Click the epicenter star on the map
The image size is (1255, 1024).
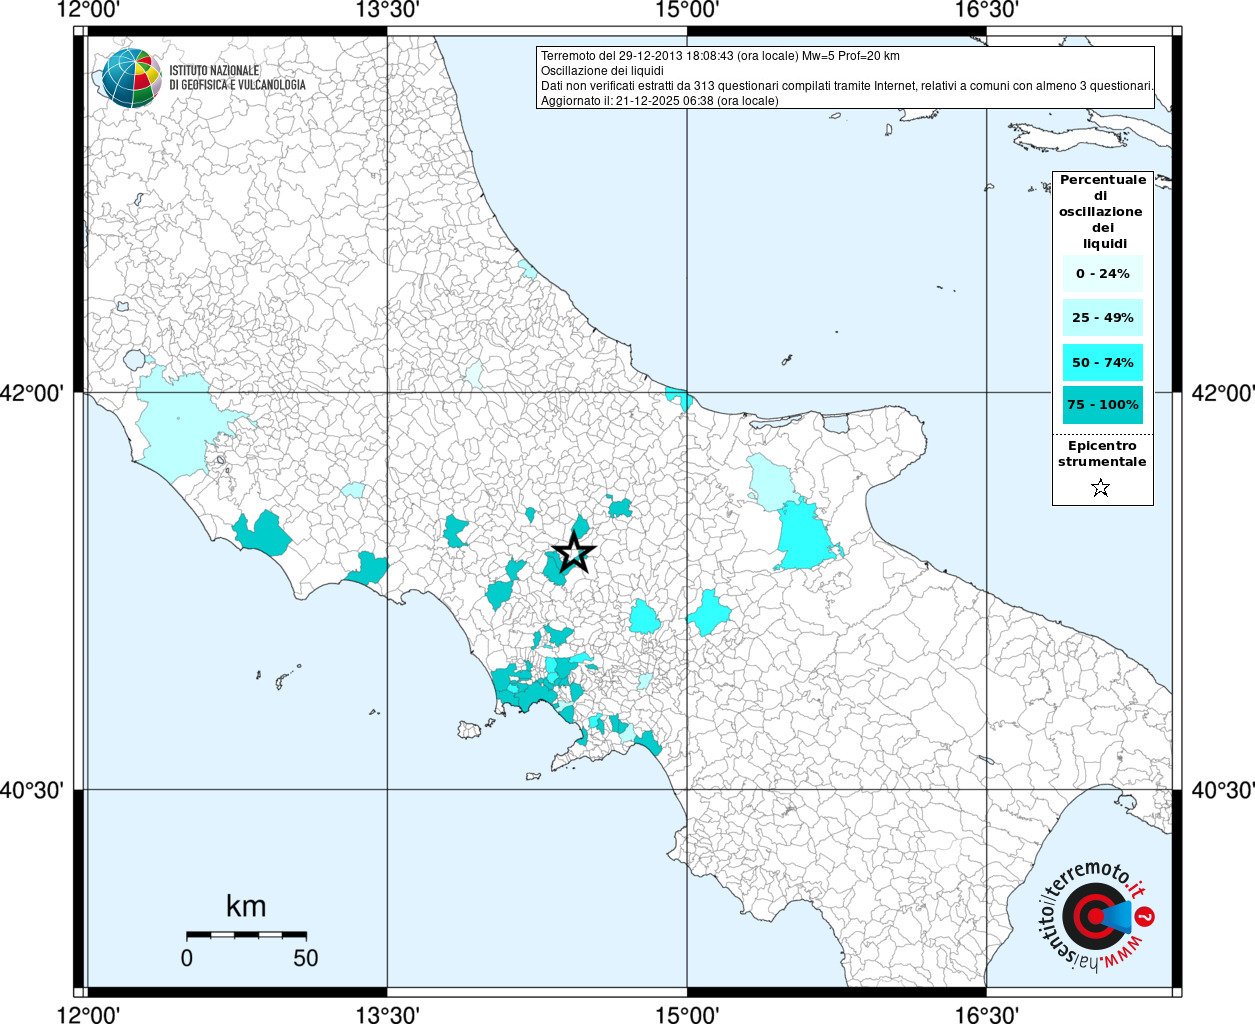point(574,552)
